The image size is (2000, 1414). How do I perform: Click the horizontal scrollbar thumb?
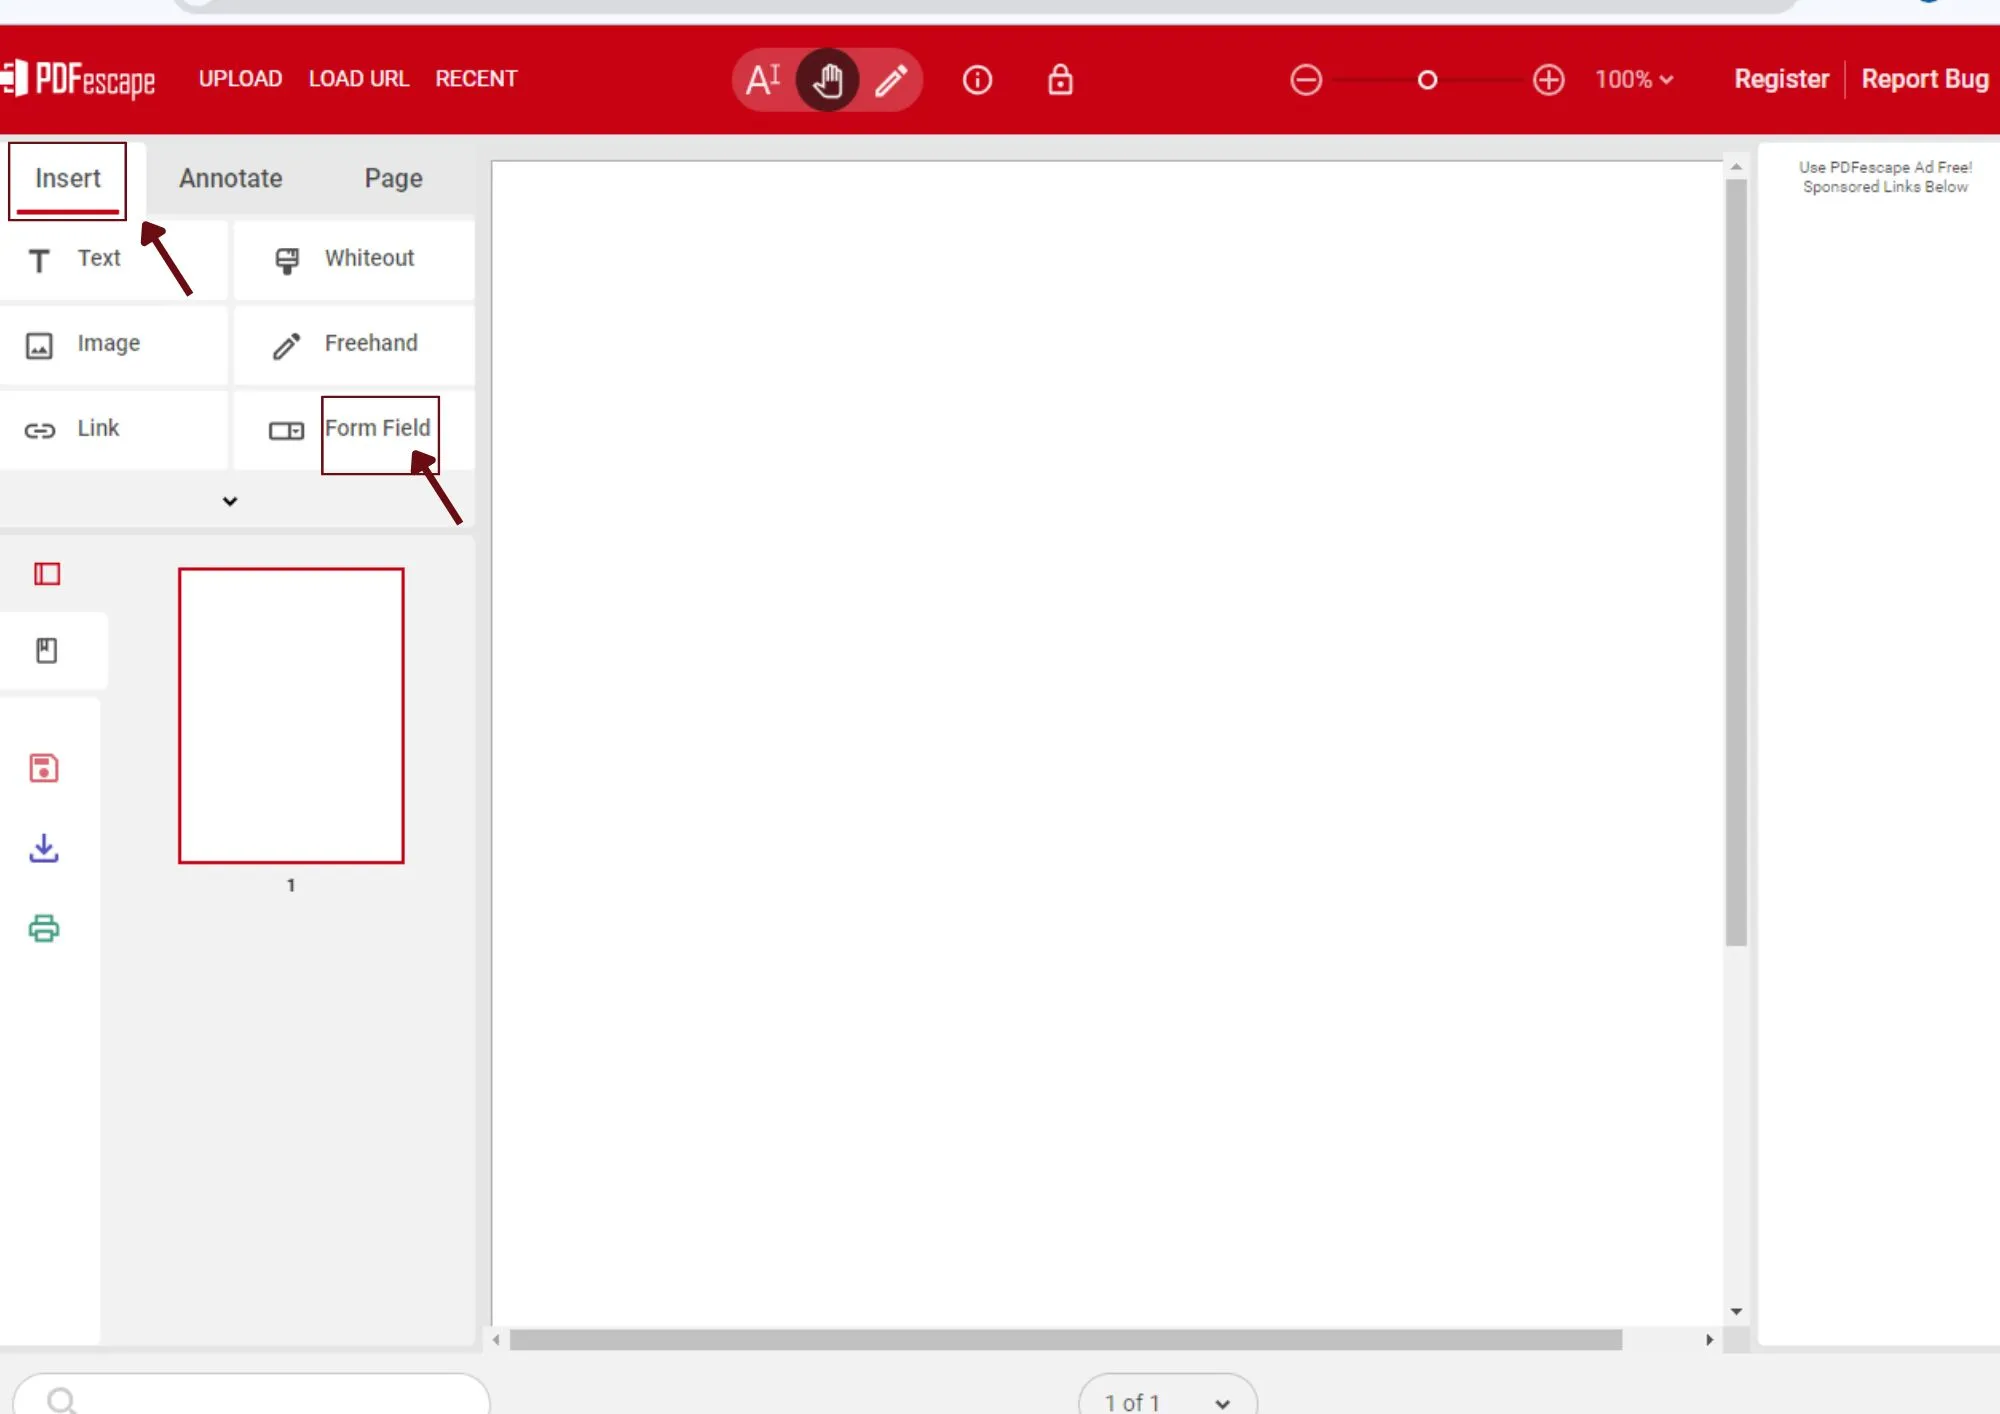(1066, 1340)
